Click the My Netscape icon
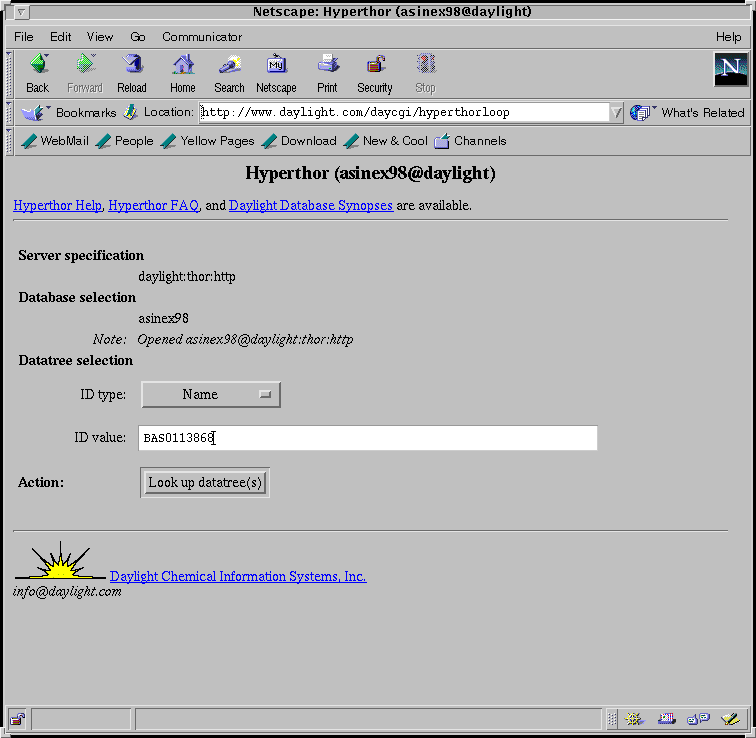 click(x=276, y=73)
